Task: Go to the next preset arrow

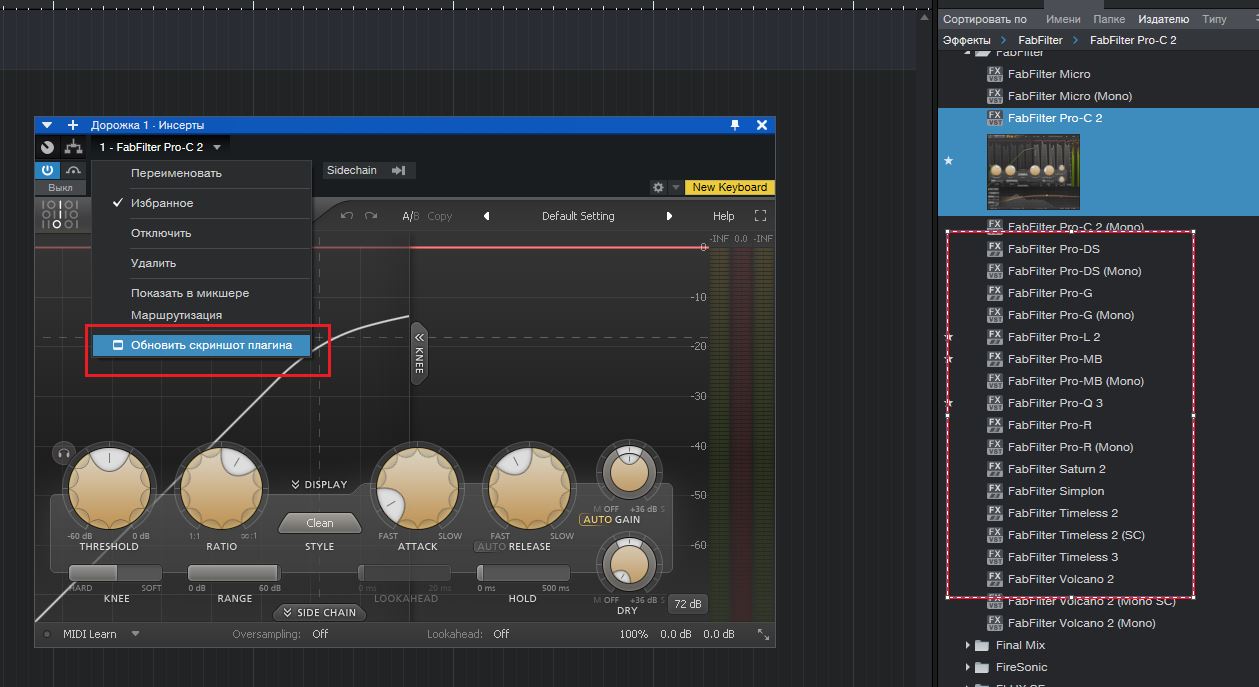Action: [669, 216]
